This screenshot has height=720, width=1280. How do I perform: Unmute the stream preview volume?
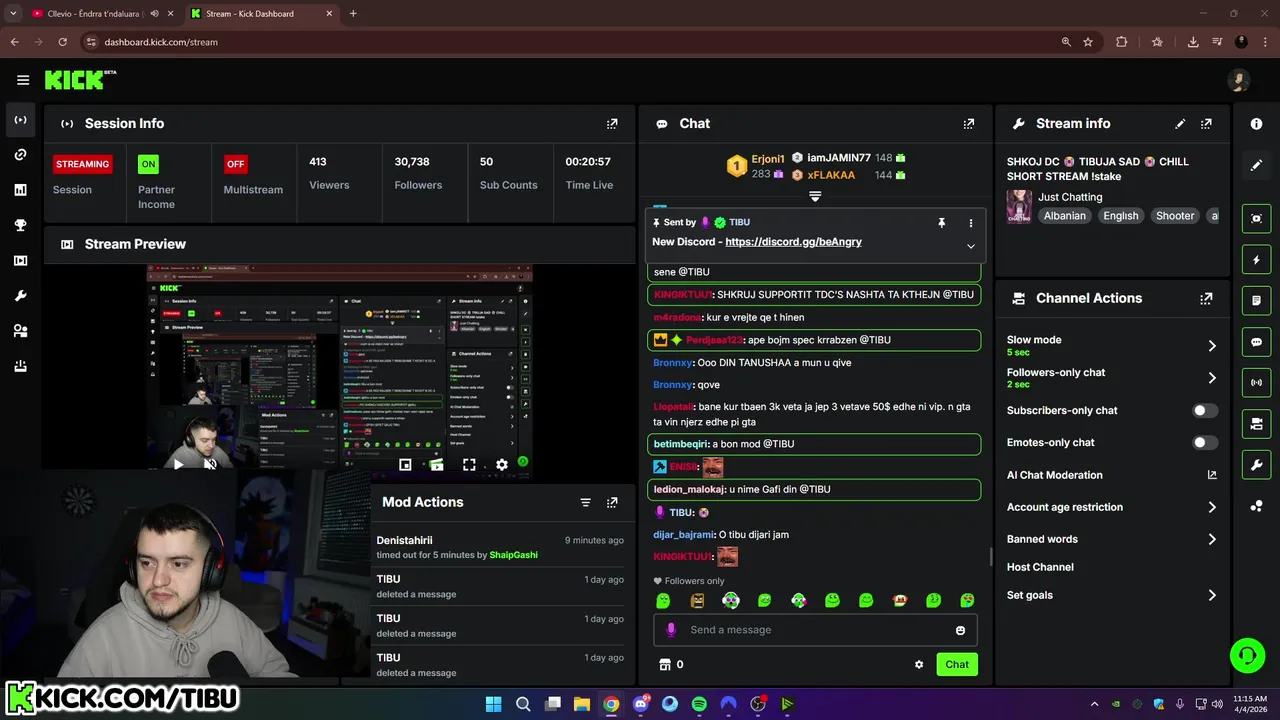(210, 464)
